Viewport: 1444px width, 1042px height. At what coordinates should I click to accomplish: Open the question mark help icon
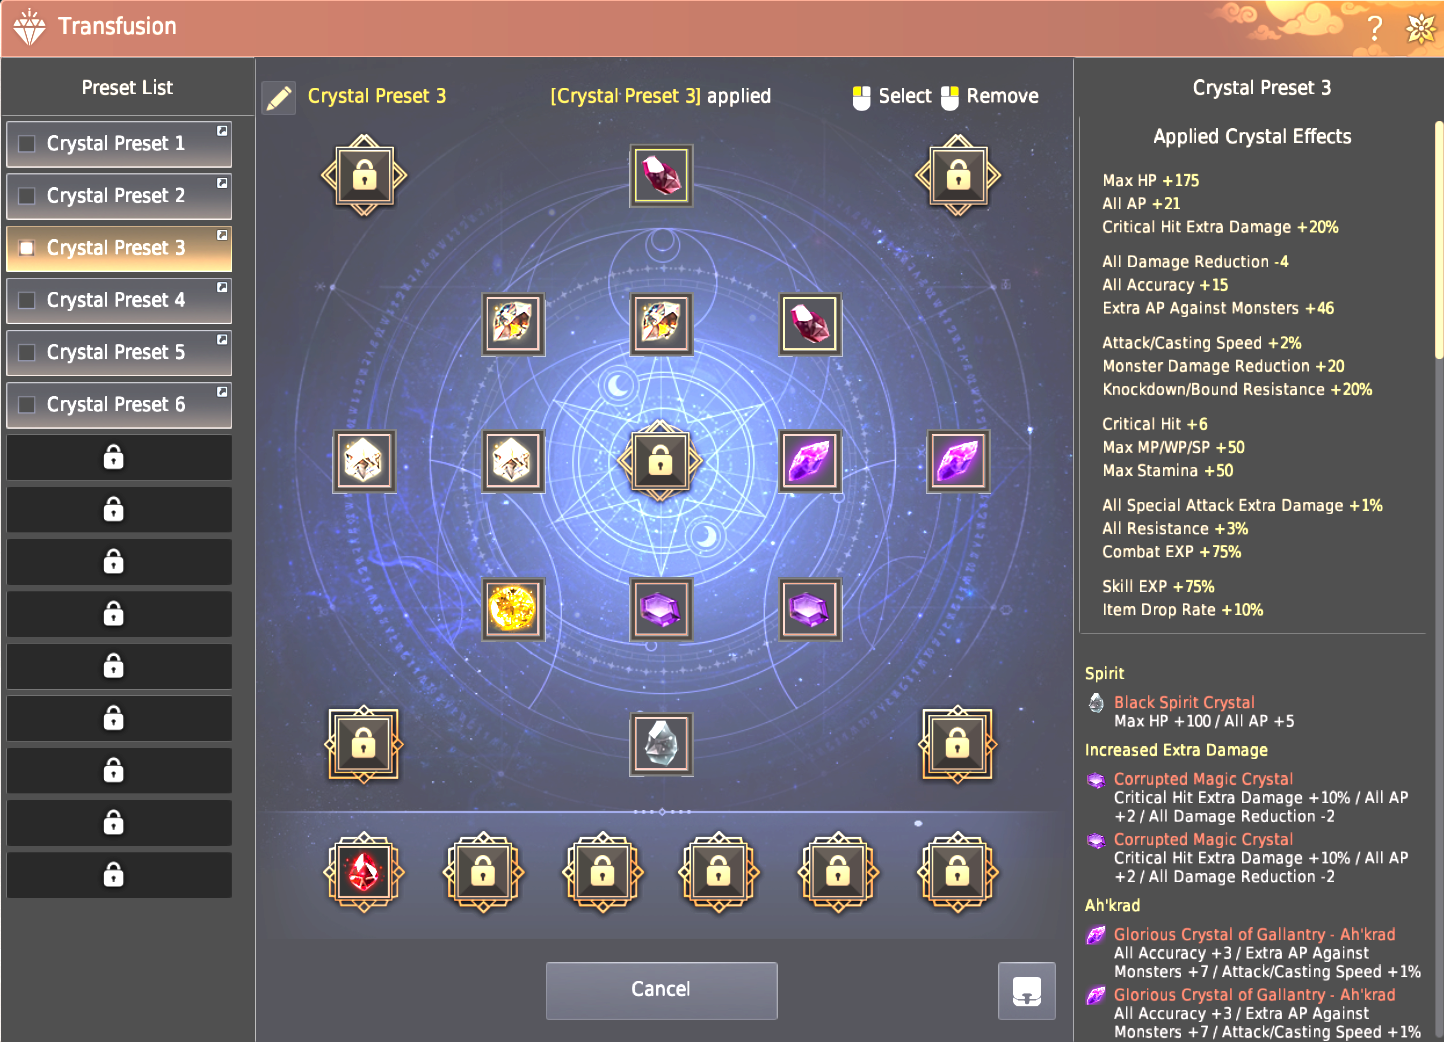(x=1375, y=28)
